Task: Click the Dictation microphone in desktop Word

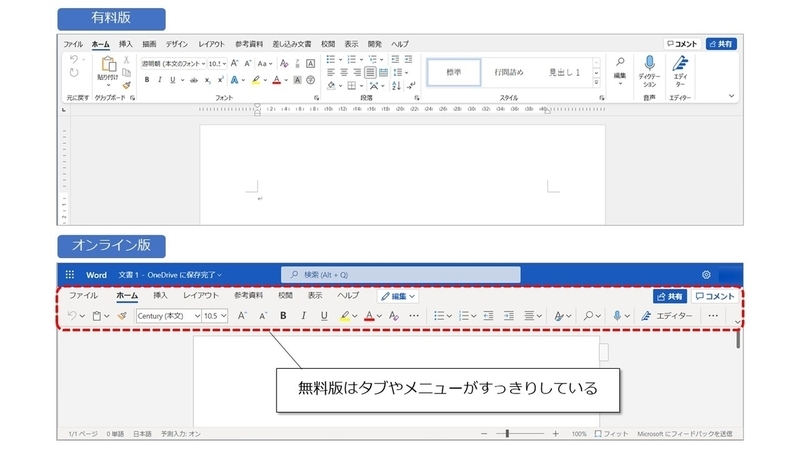Action: point(649,63)
